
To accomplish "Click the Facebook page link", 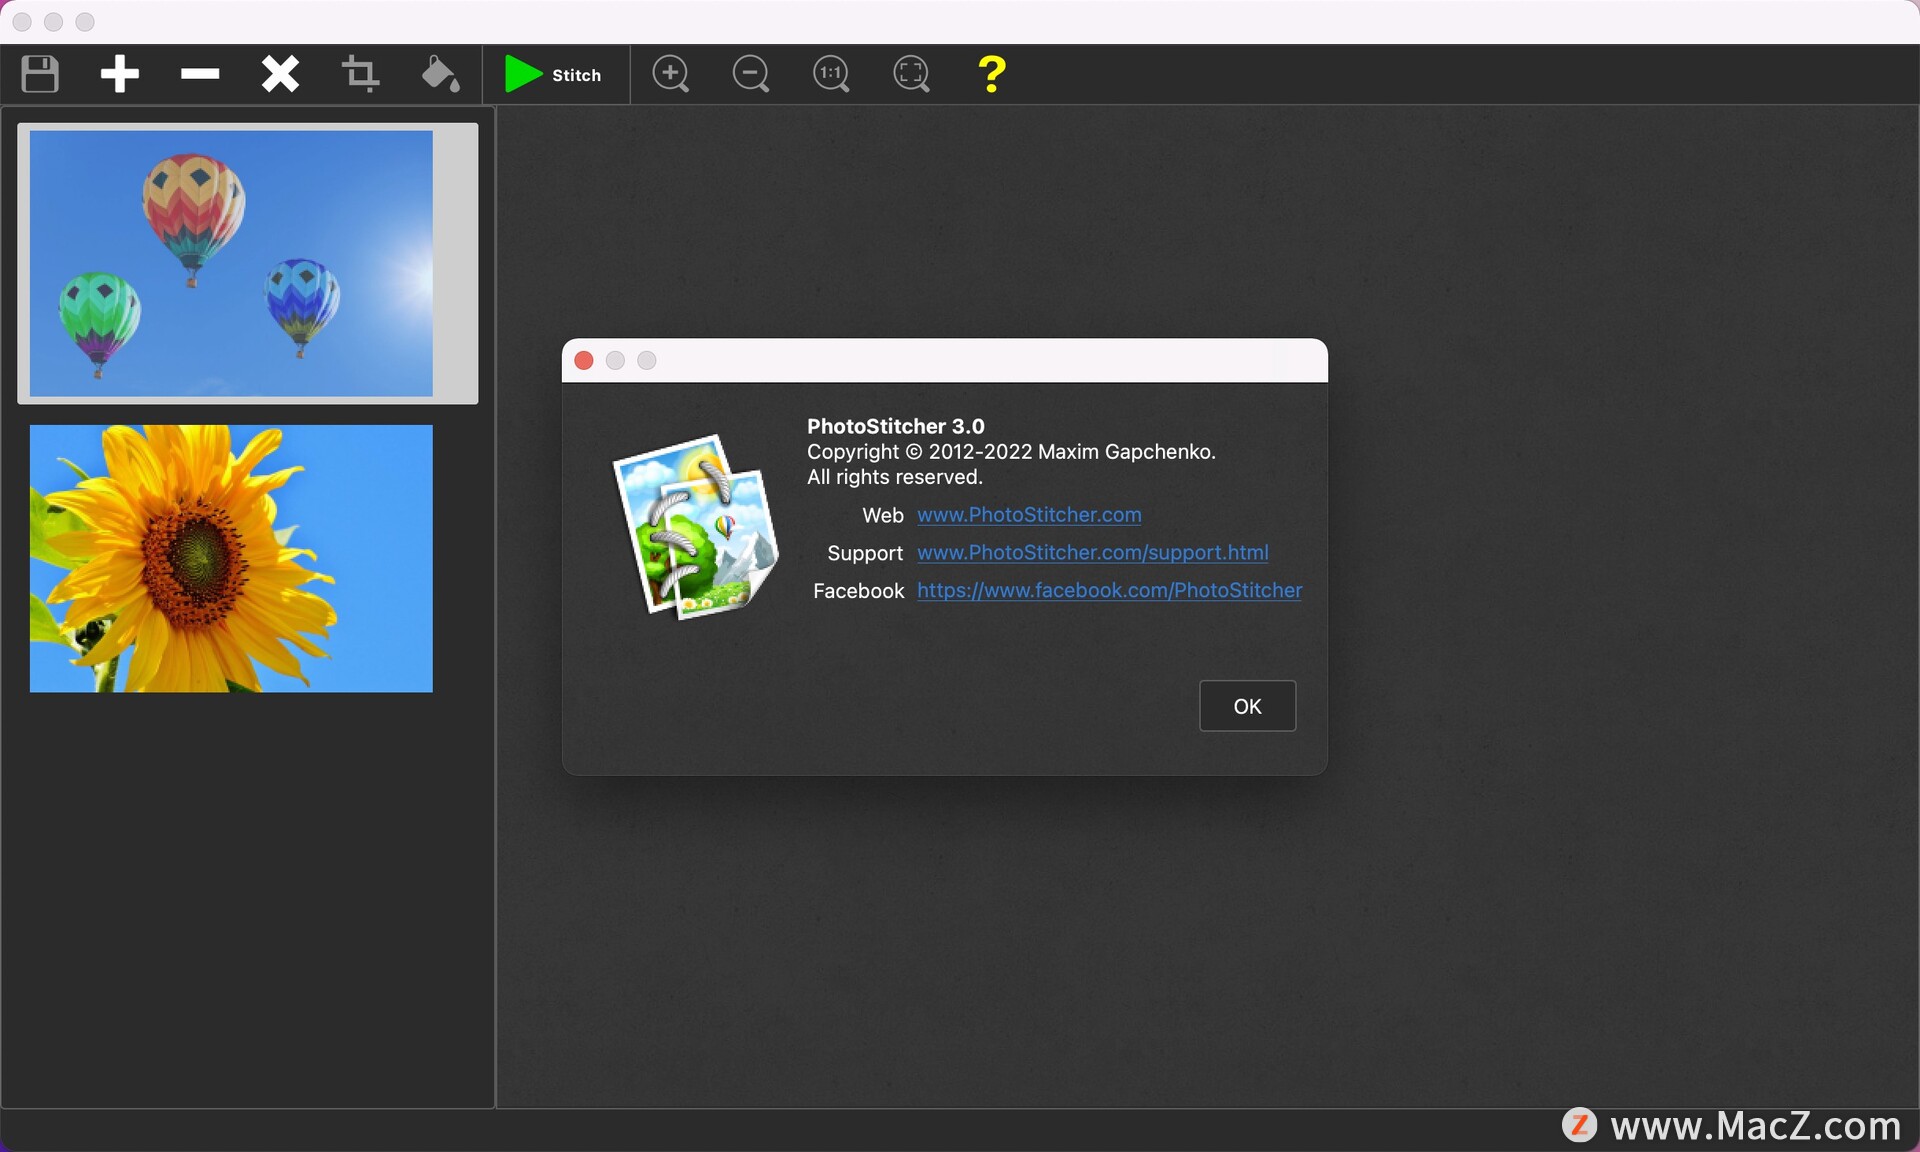I will tap(1109, 590).
